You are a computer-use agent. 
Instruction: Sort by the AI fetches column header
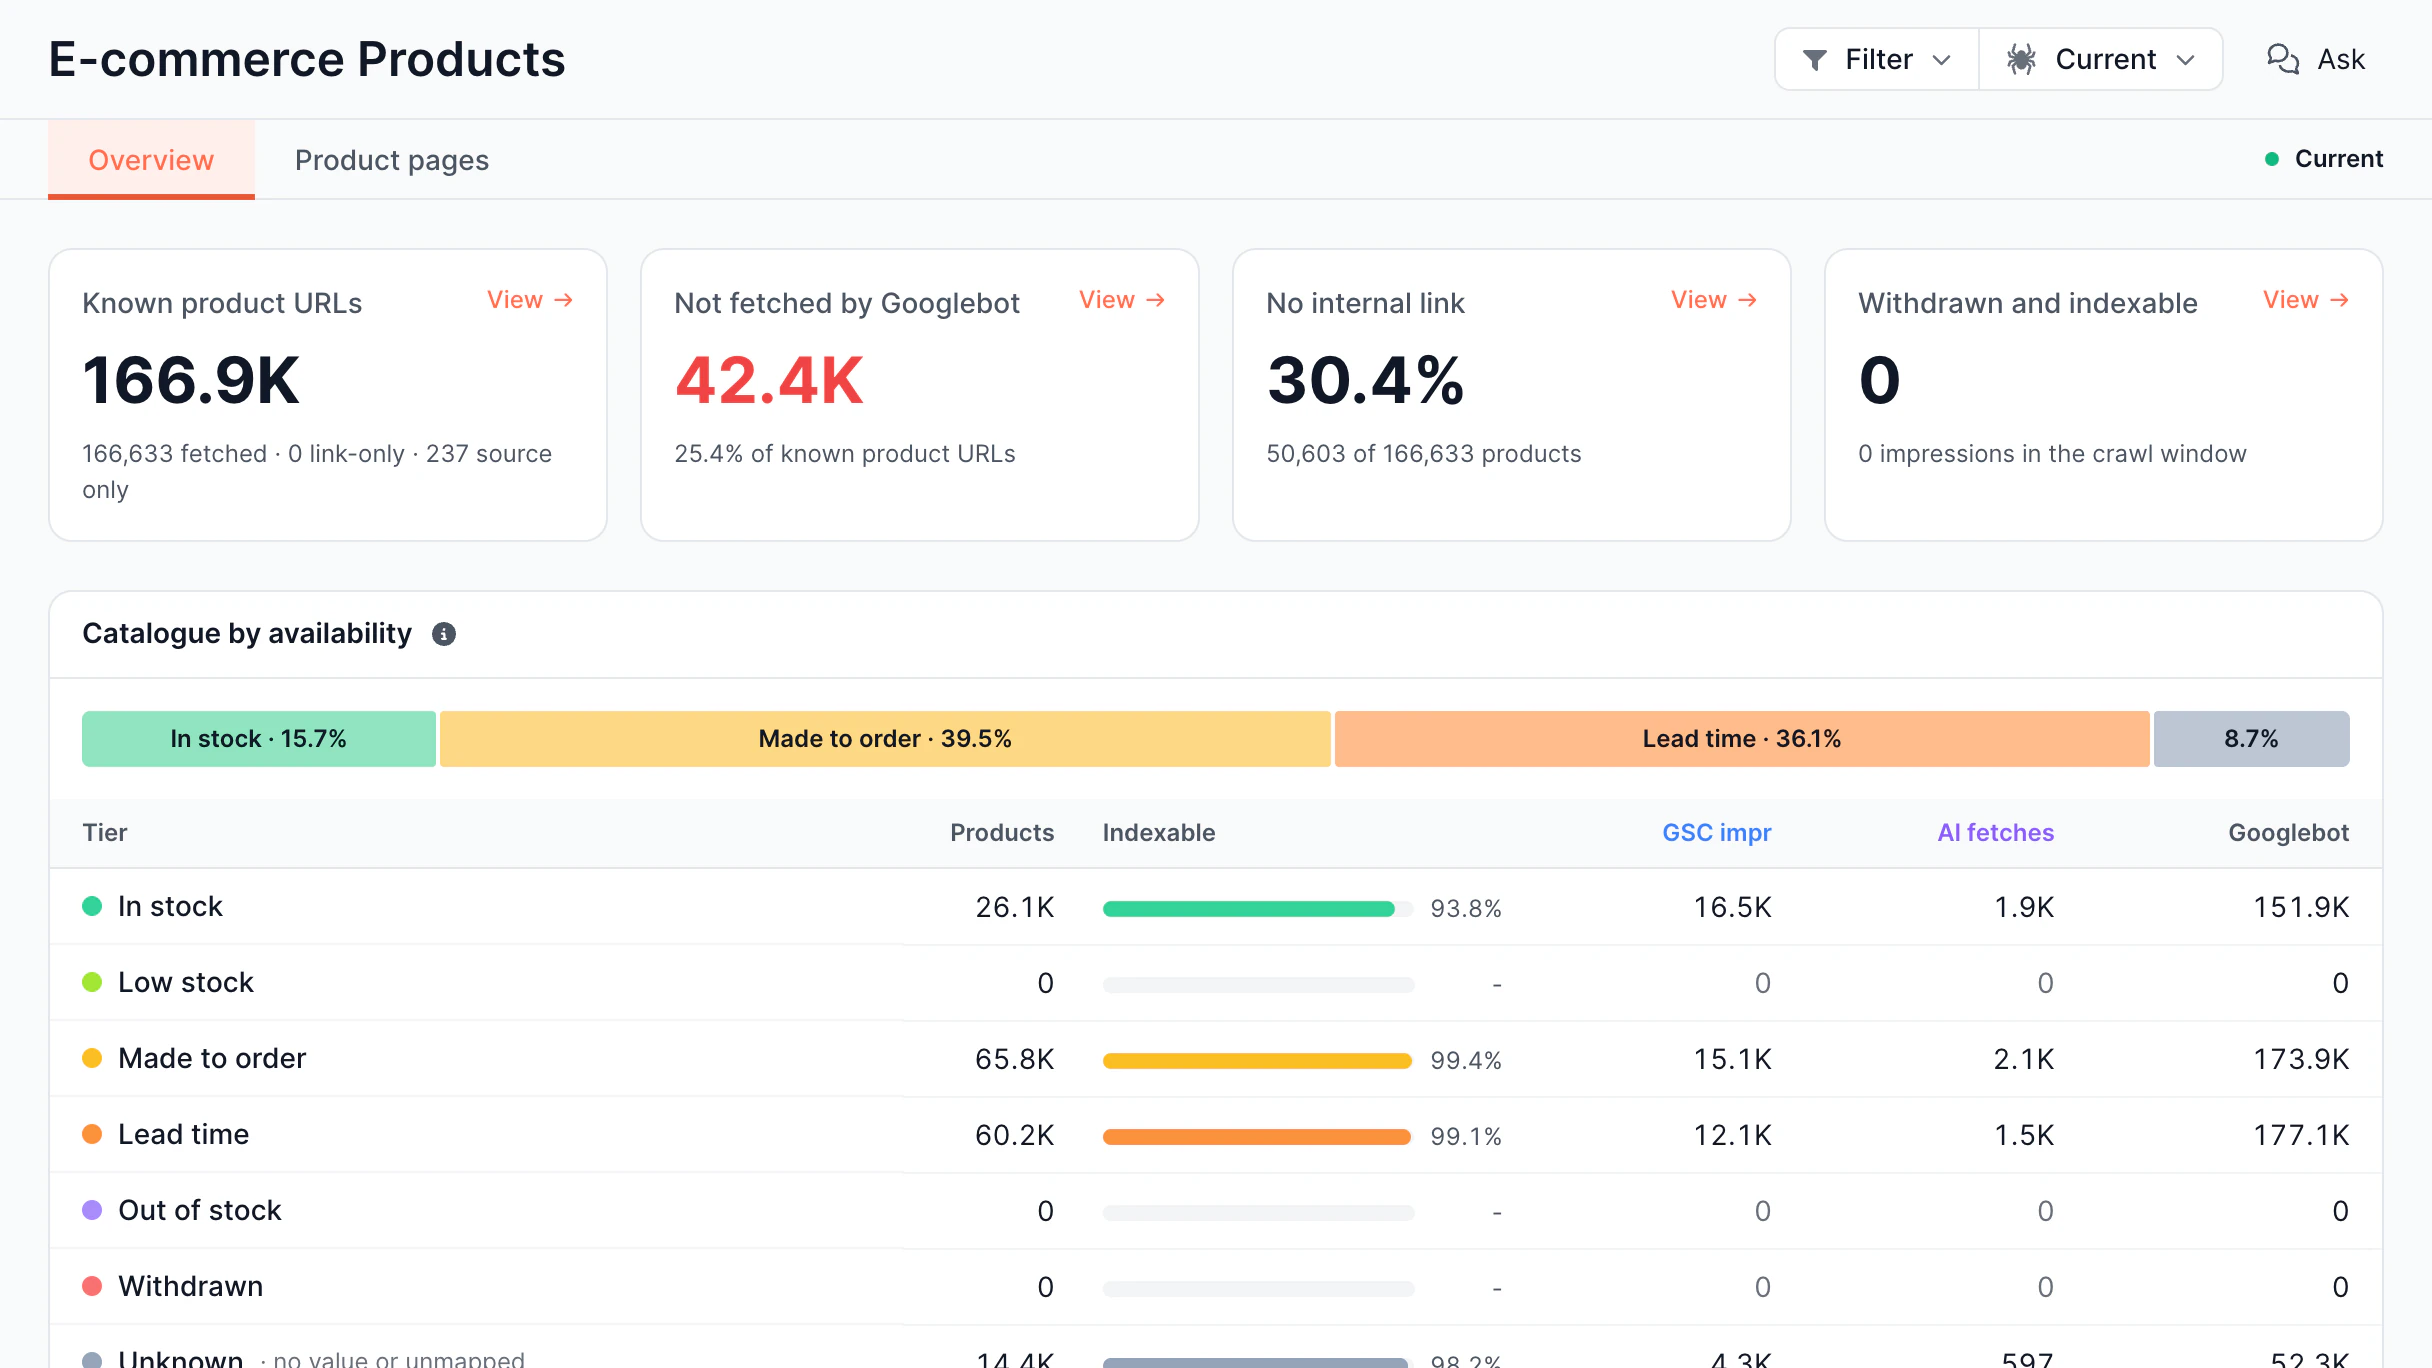pyautogui.click(x=1996, y=833)
